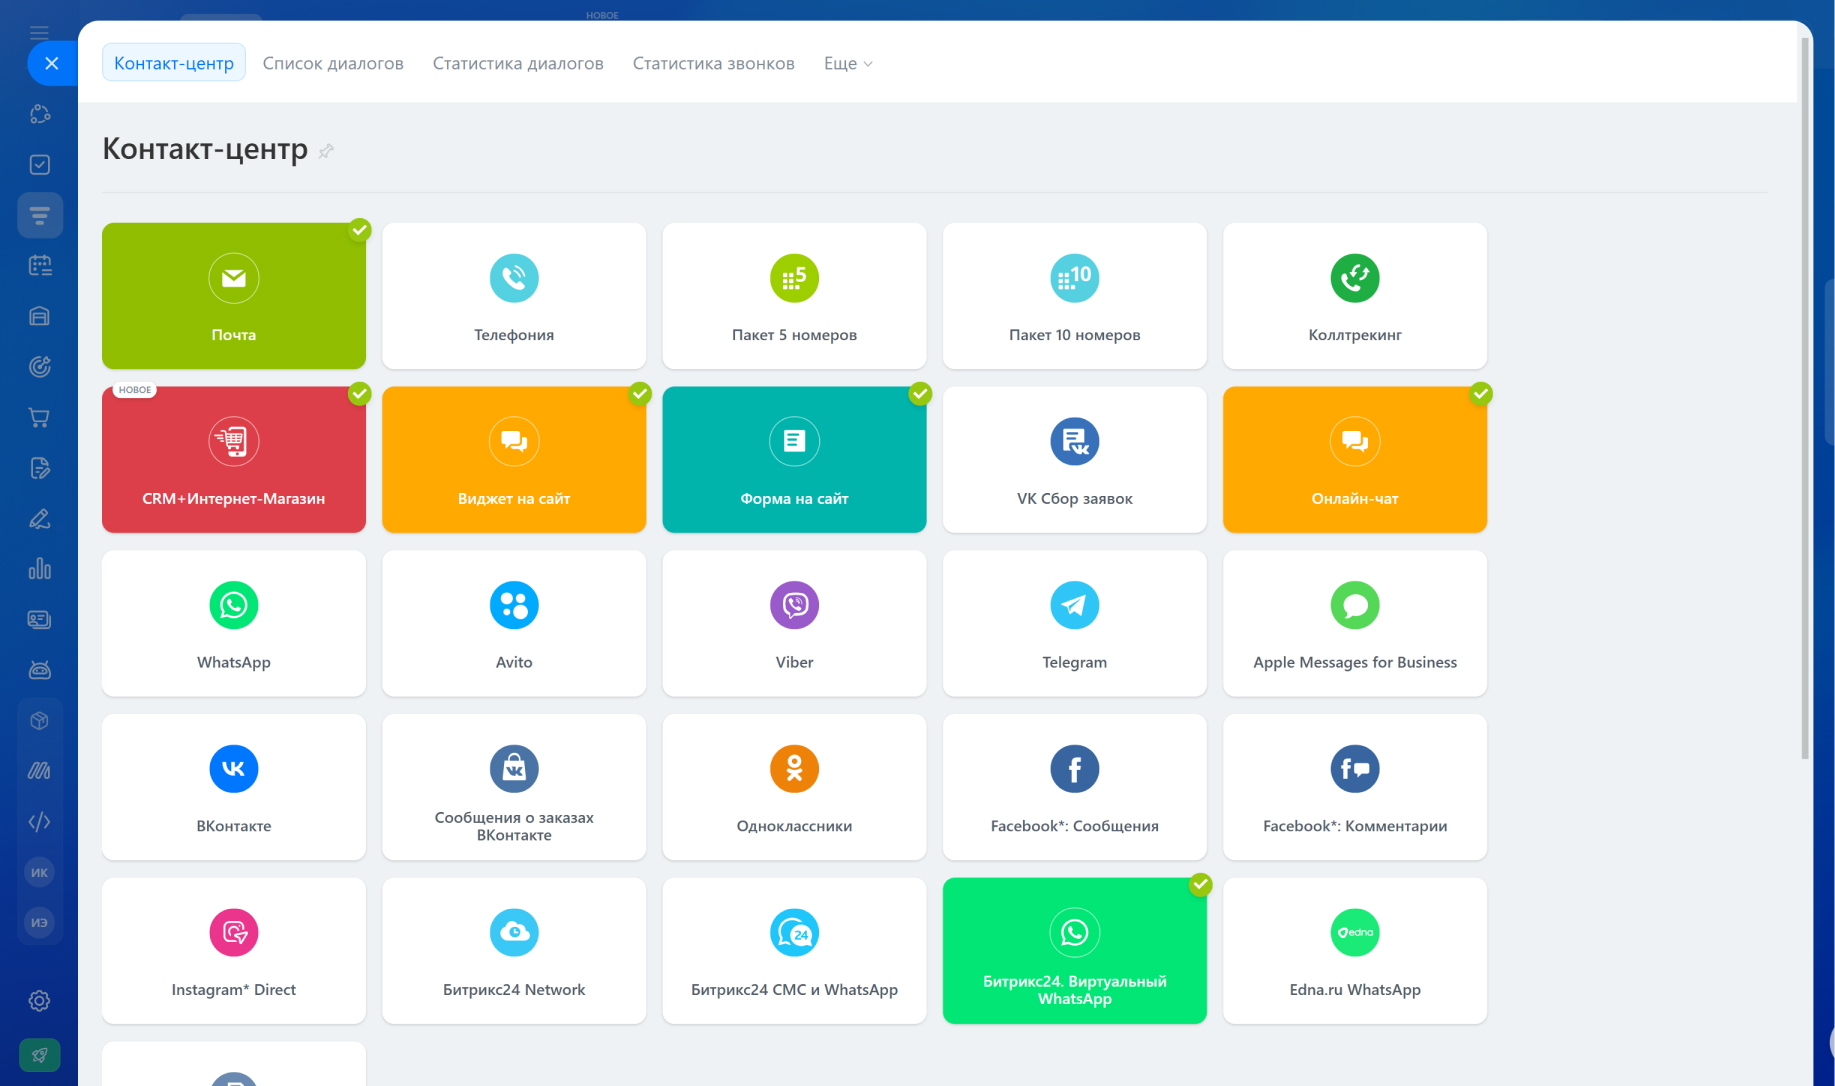Open settings gear icon in sidebar
The image size is (1835, 1086).
click(40, 1001)
